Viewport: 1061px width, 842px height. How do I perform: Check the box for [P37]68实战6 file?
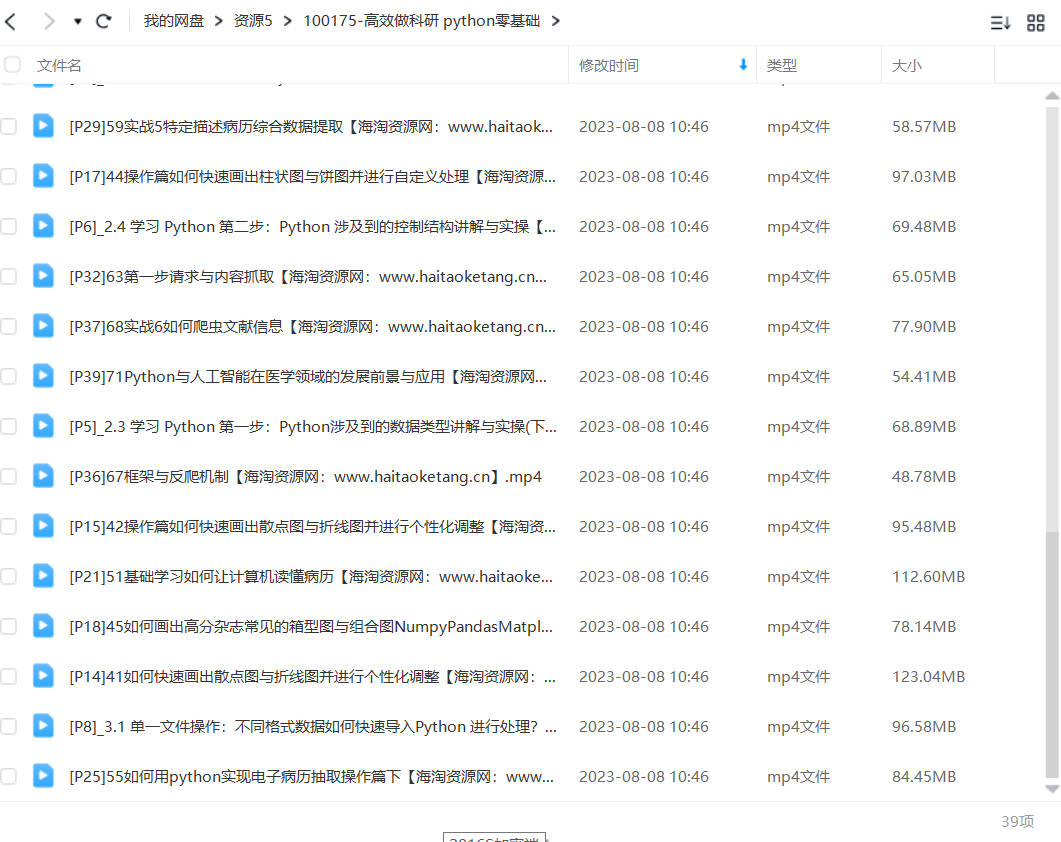coord(8,326)
